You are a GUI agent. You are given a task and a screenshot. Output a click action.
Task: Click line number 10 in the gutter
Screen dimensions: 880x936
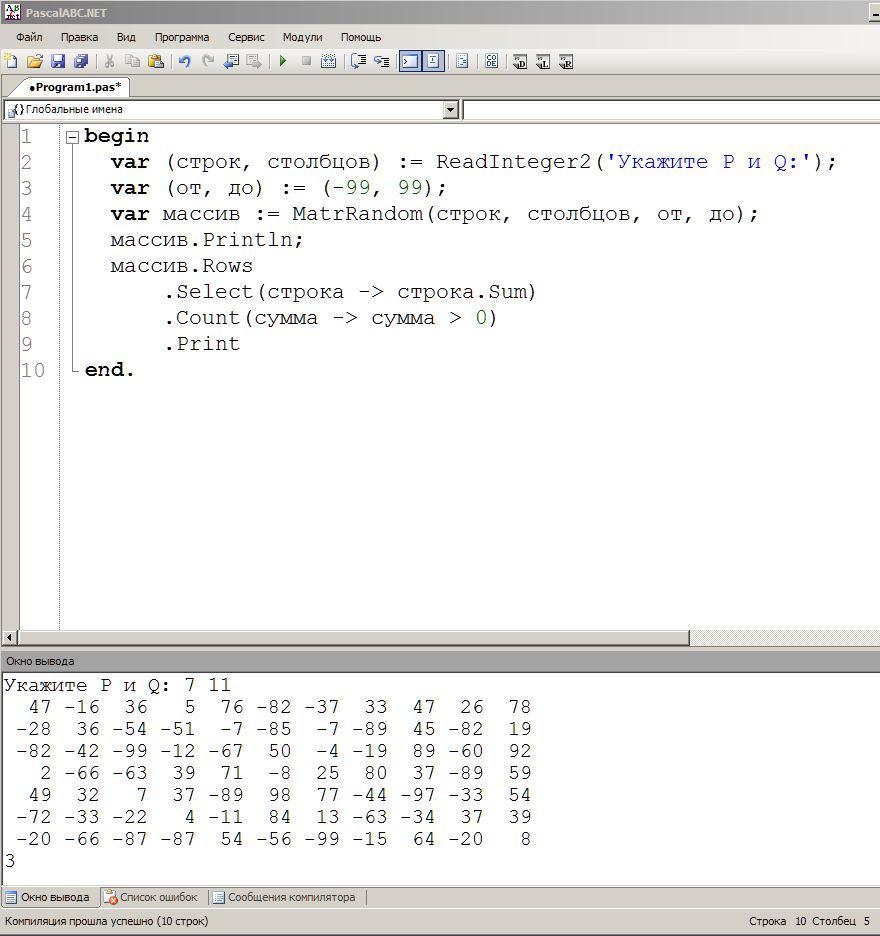[x=33, y=370]
